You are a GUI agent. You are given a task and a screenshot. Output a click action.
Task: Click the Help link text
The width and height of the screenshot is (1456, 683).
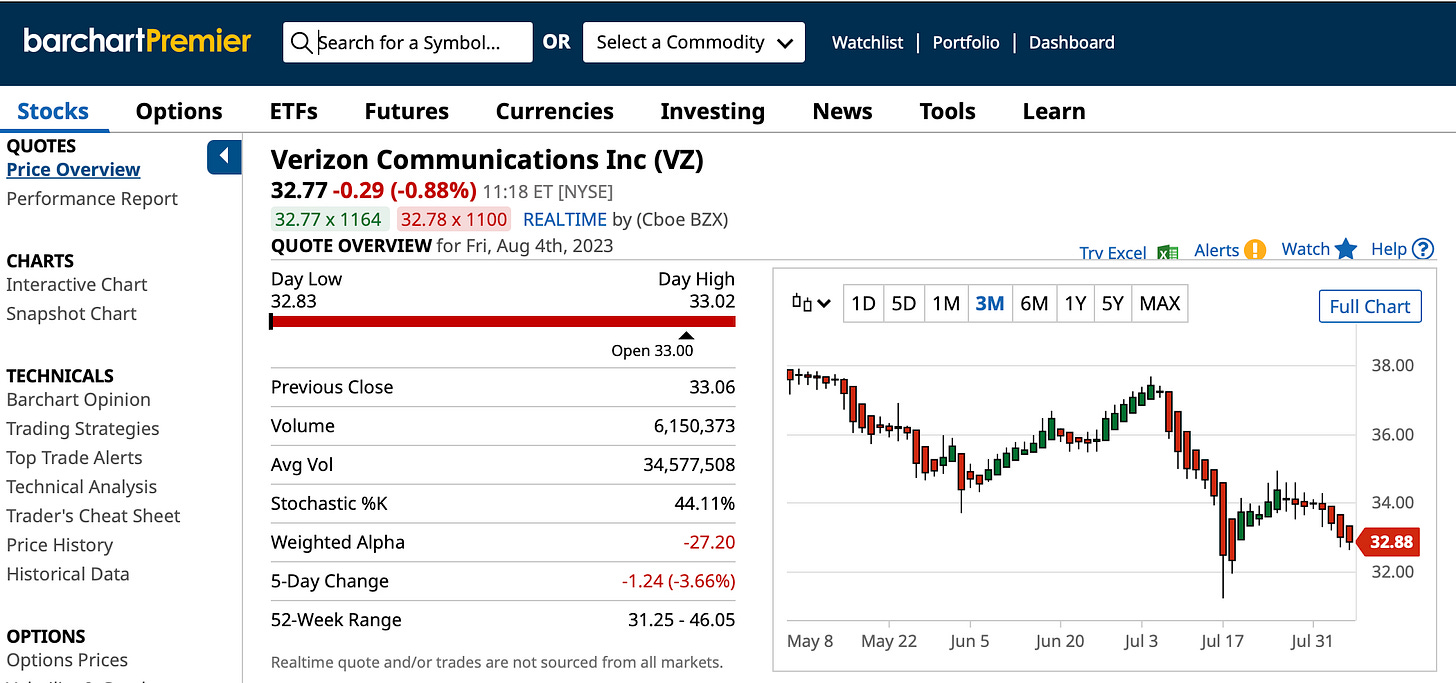point(1388,249)
